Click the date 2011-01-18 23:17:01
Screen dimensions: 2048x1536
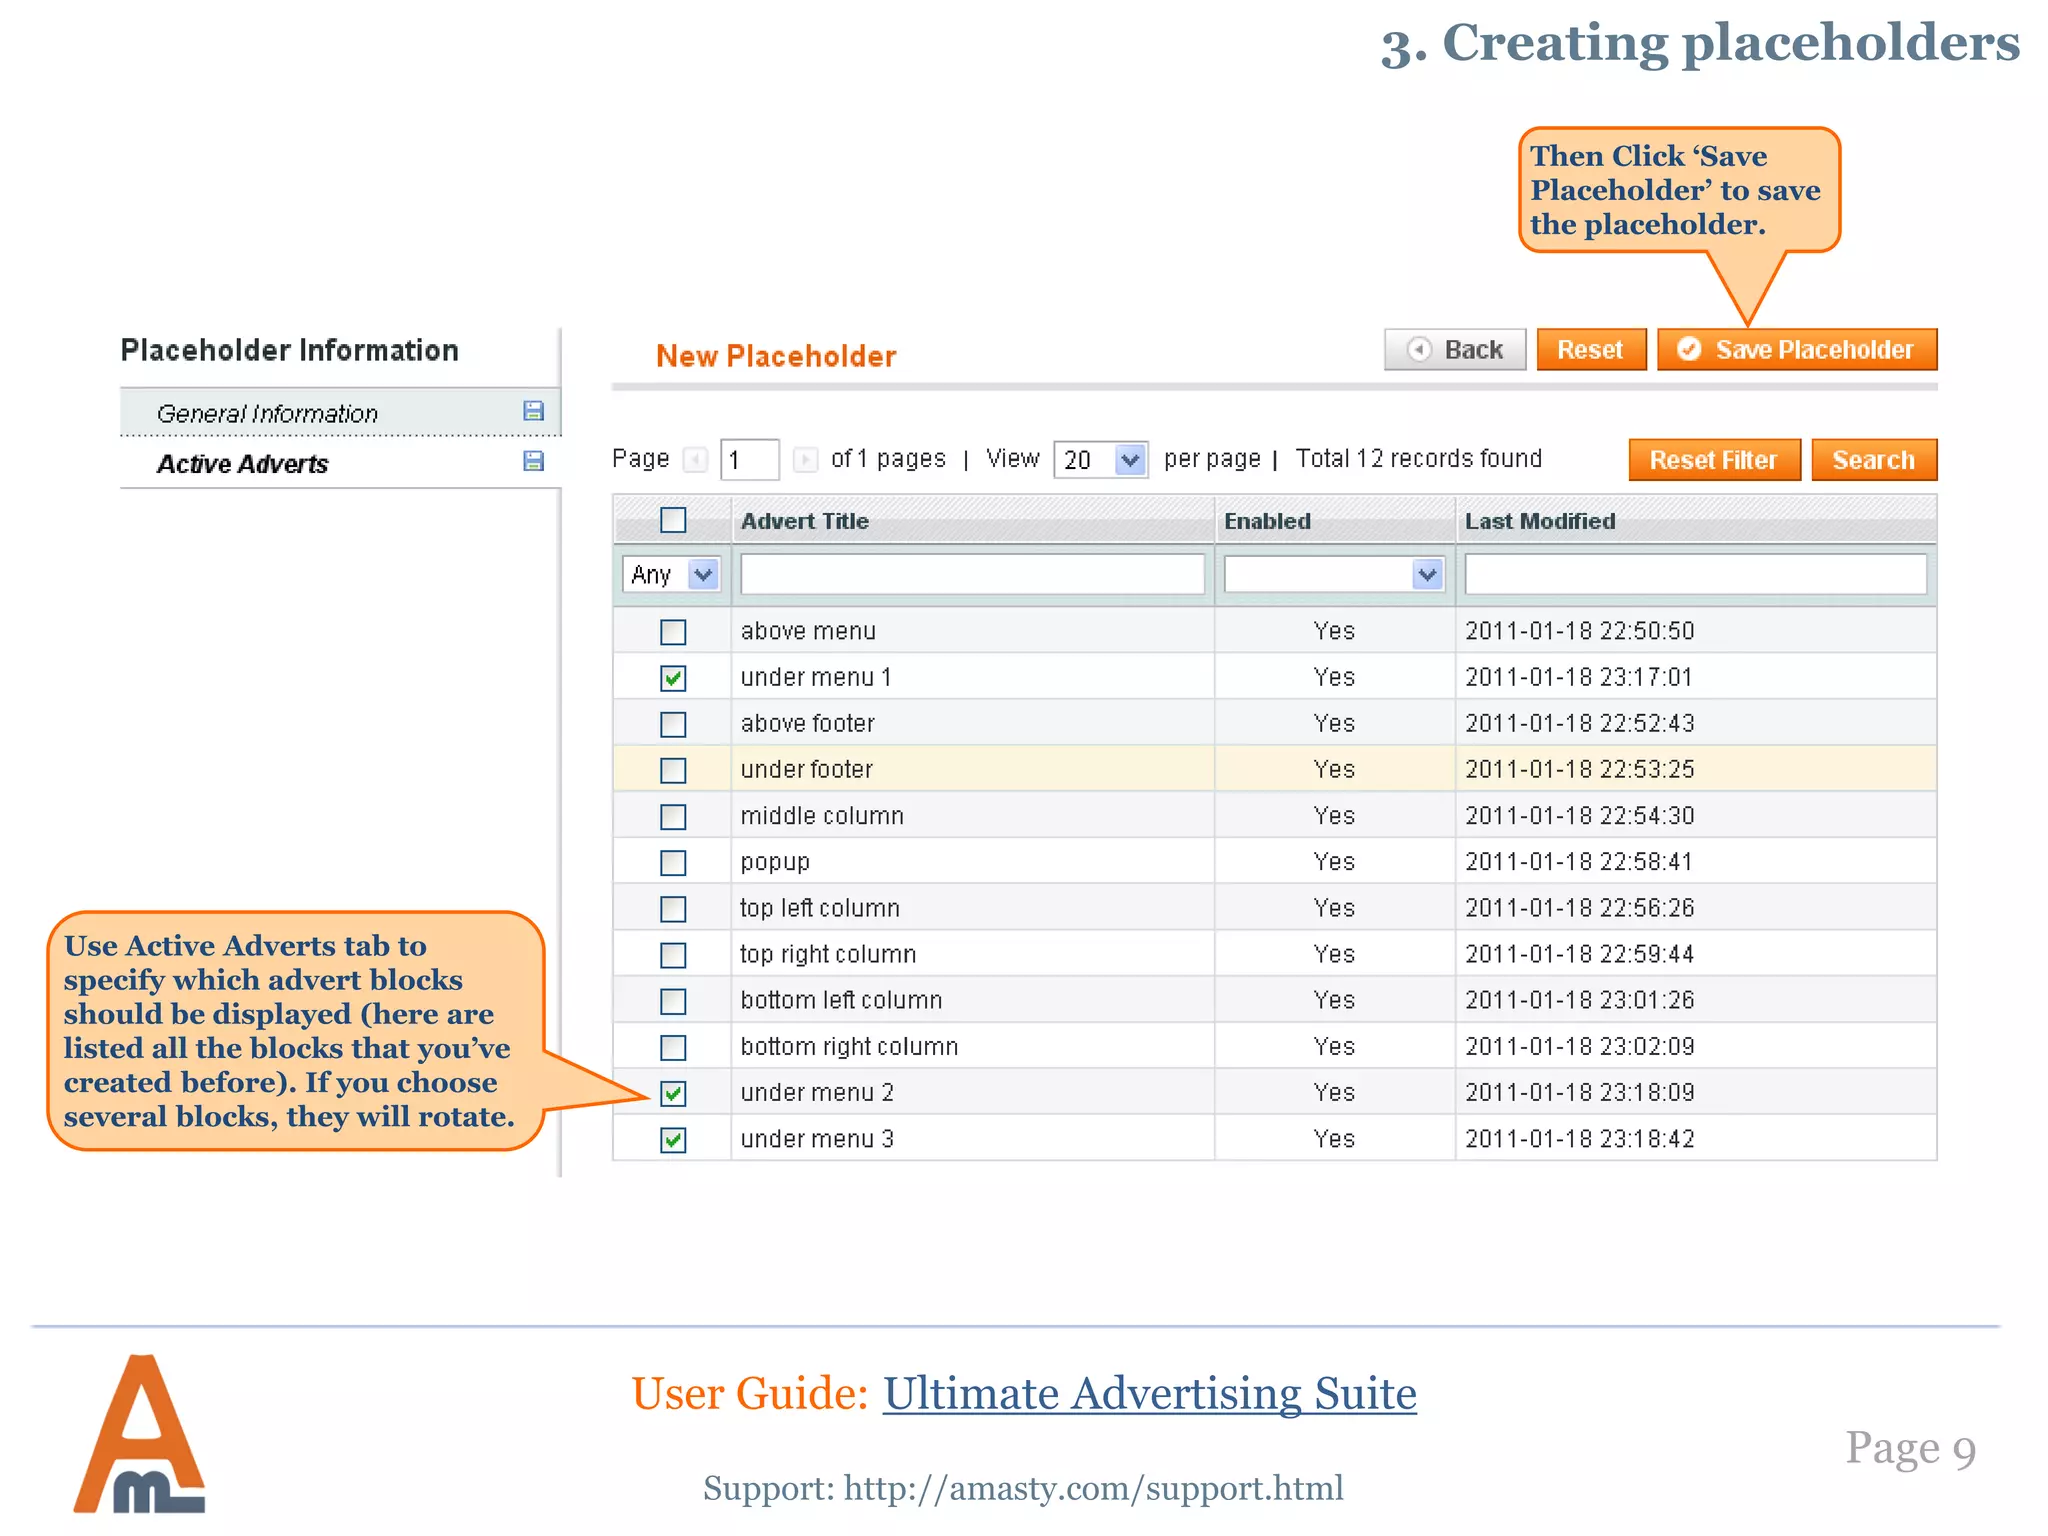1579,677
